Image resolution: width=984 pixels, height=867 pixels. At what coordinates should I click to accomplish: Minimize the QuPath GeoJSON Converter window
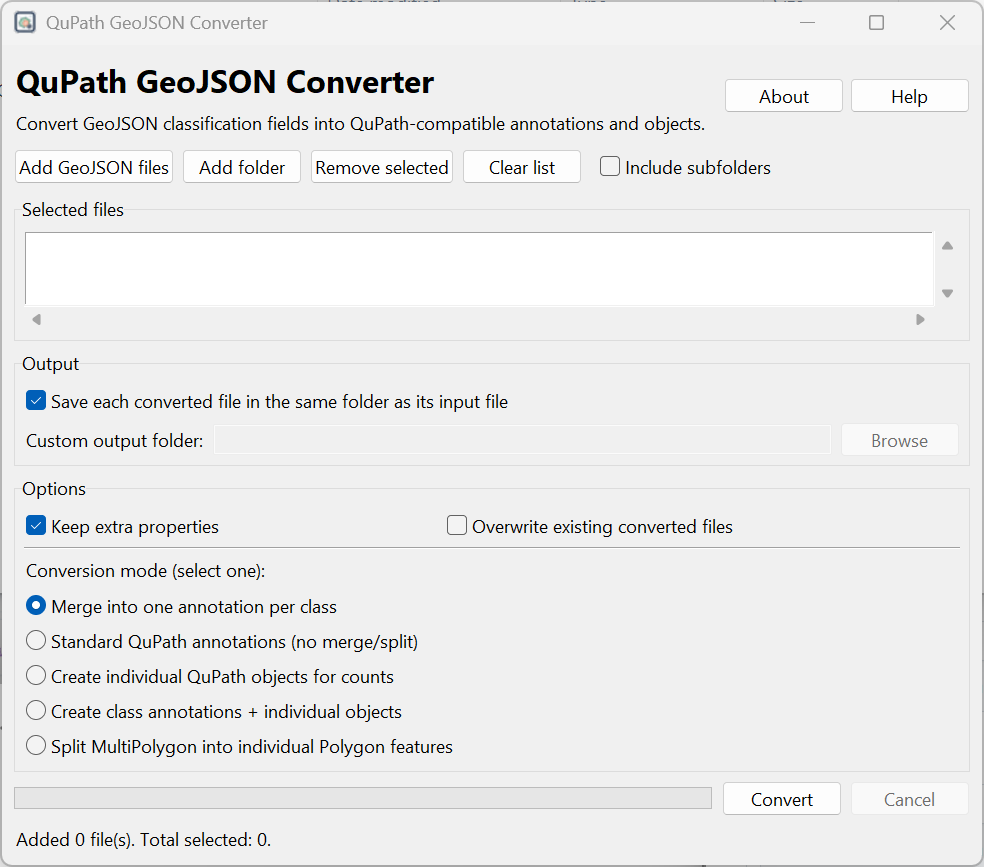tap(807, 23)
